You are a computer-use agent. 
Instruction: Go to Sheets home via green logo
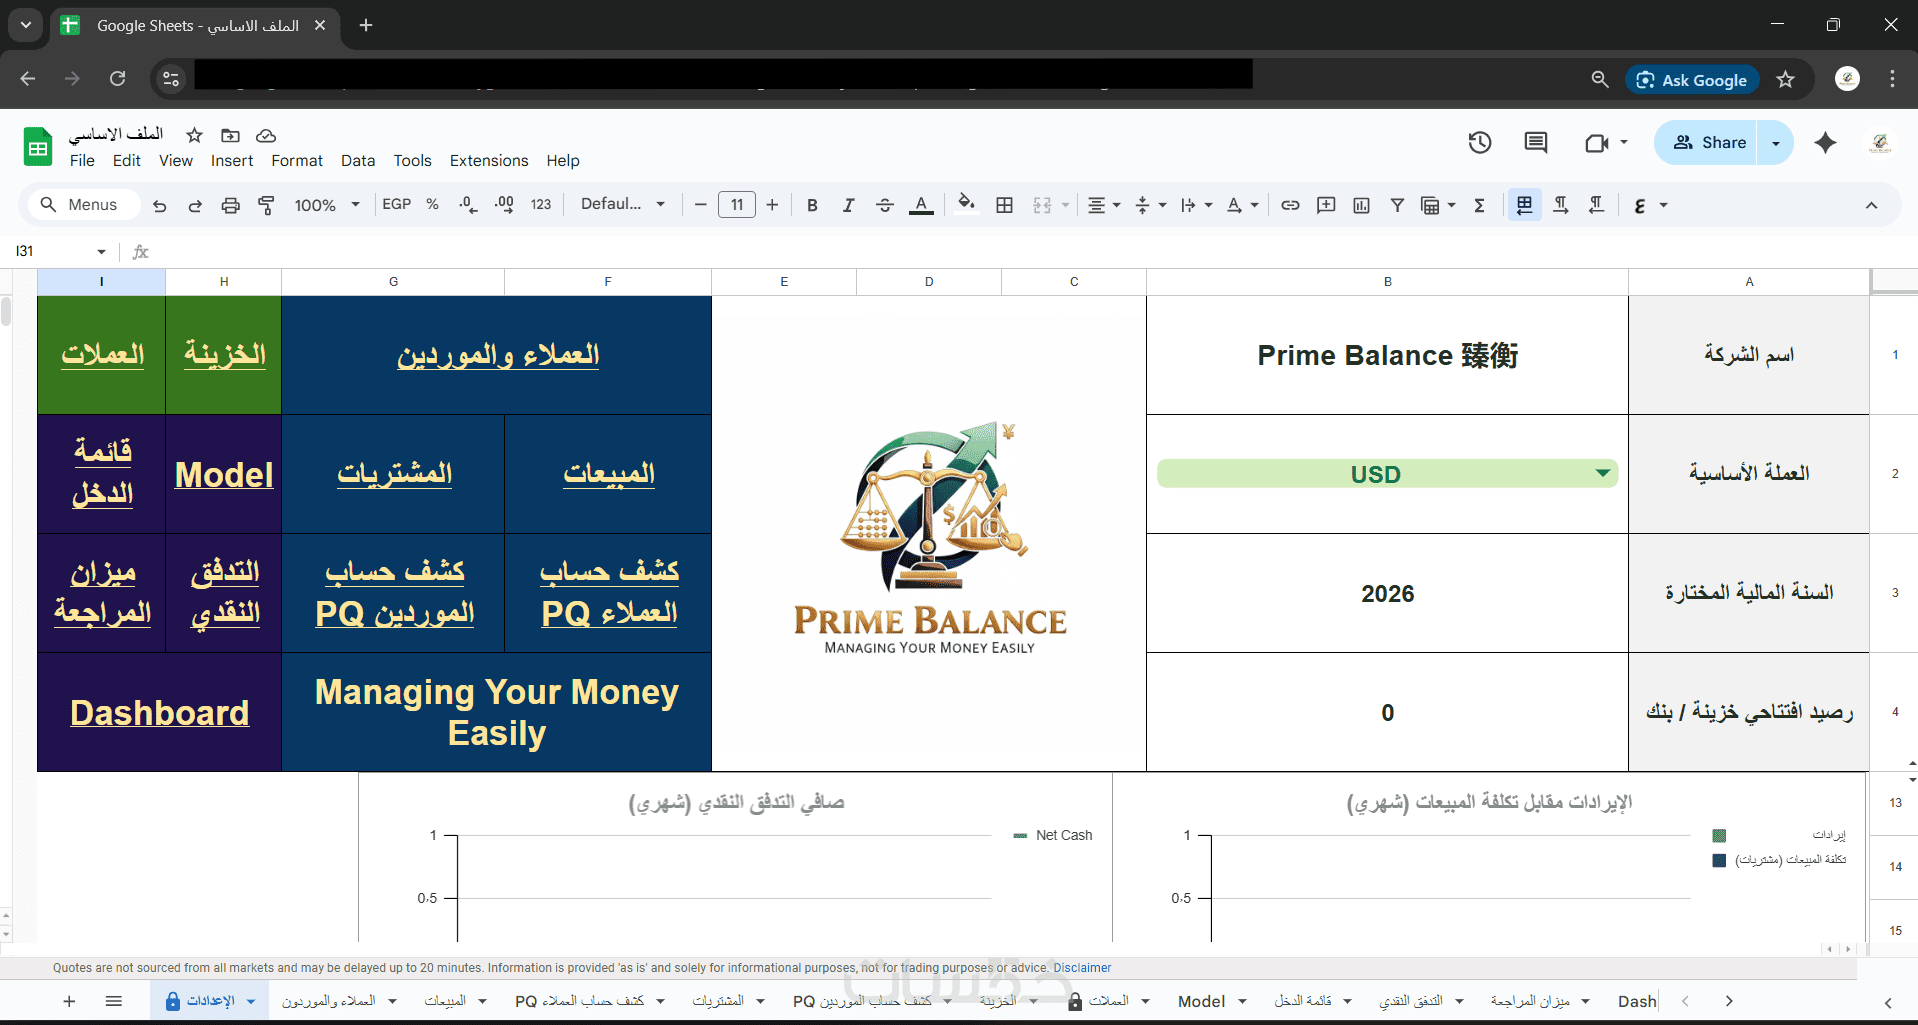(38, 147)
